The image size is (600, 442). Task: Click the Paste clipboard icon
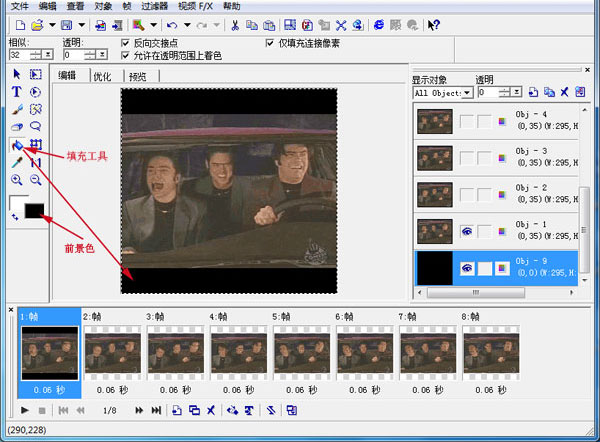coord(269,25)
